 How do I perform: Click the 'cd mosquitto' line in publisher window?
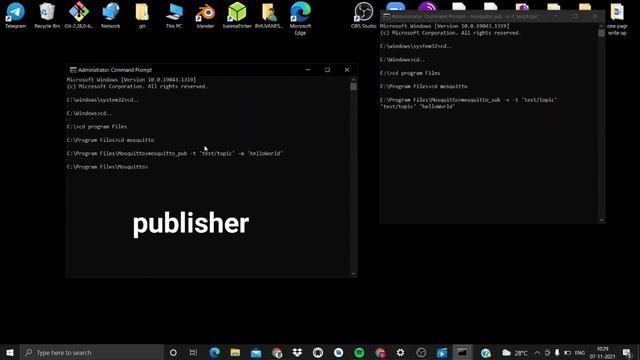coord(111,140)
